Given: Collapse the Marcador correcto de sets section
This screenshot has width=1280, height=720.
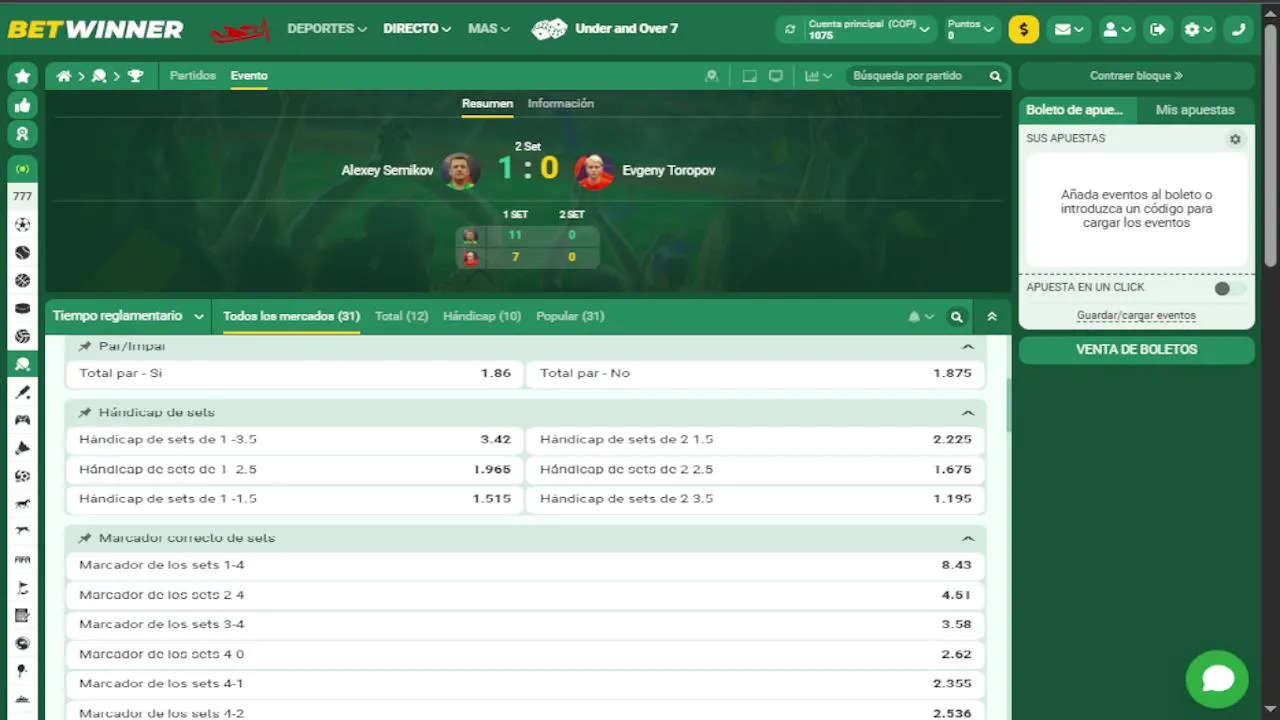Looking at the screenshot, I should (x=967, y=538).
